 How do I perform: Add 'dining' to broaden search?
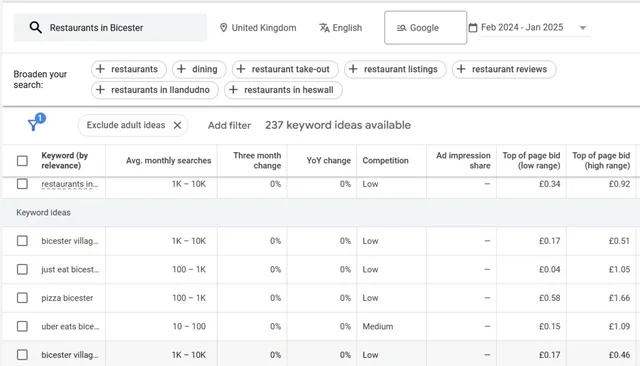(199, 69)
